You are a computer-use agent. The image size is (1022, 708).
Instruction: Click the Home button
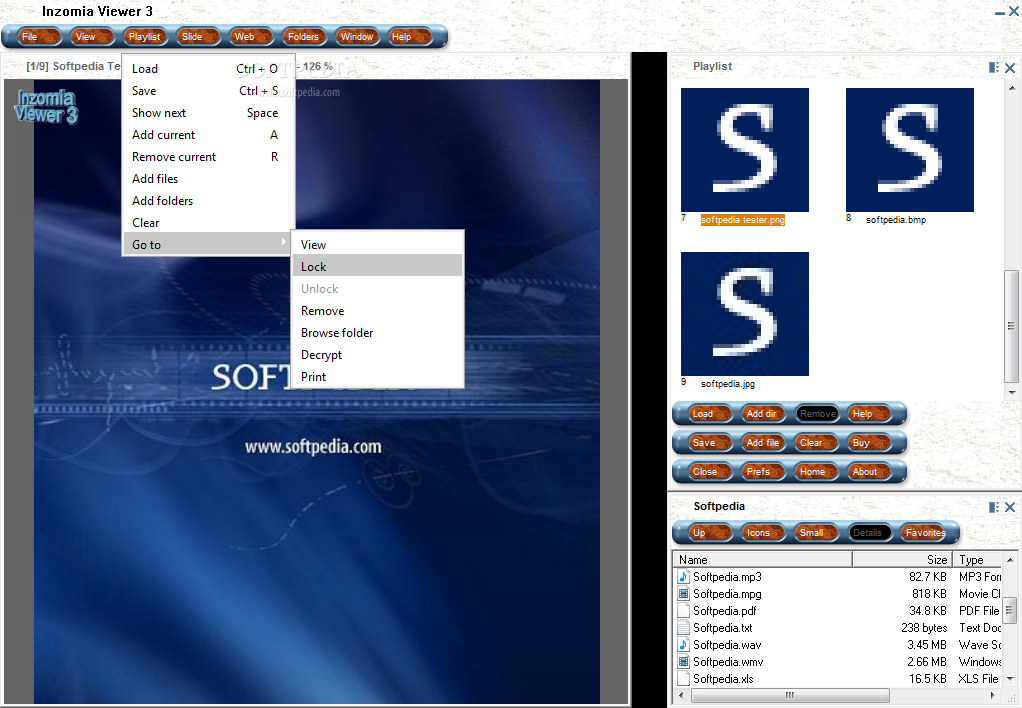click(817, 472)
